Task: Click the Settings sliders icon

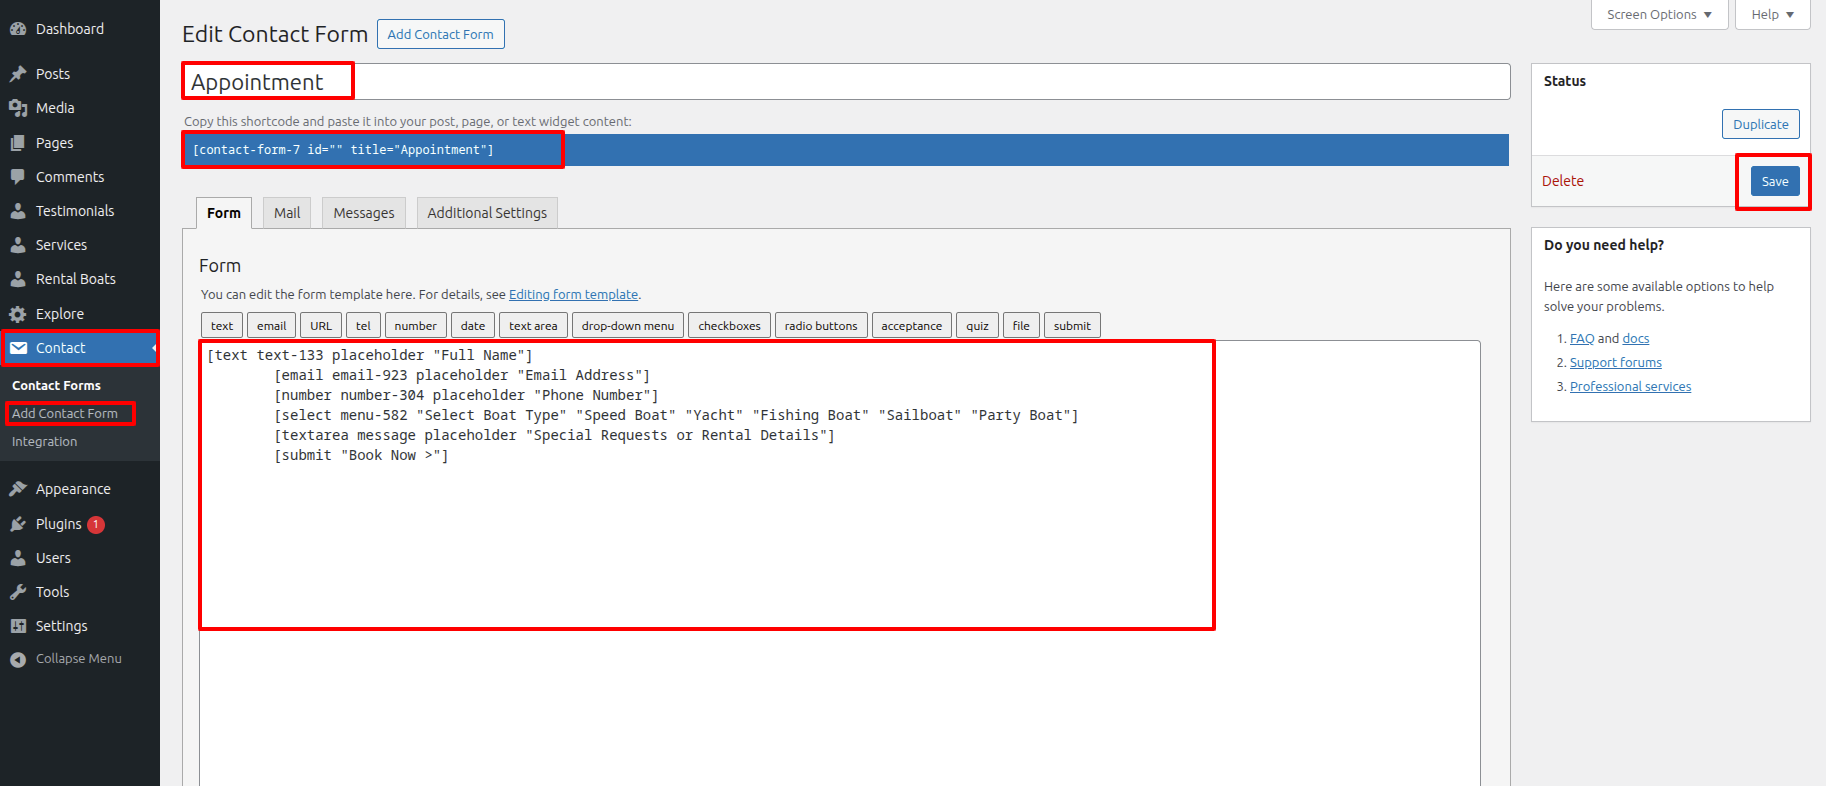Action: point(18,626)
